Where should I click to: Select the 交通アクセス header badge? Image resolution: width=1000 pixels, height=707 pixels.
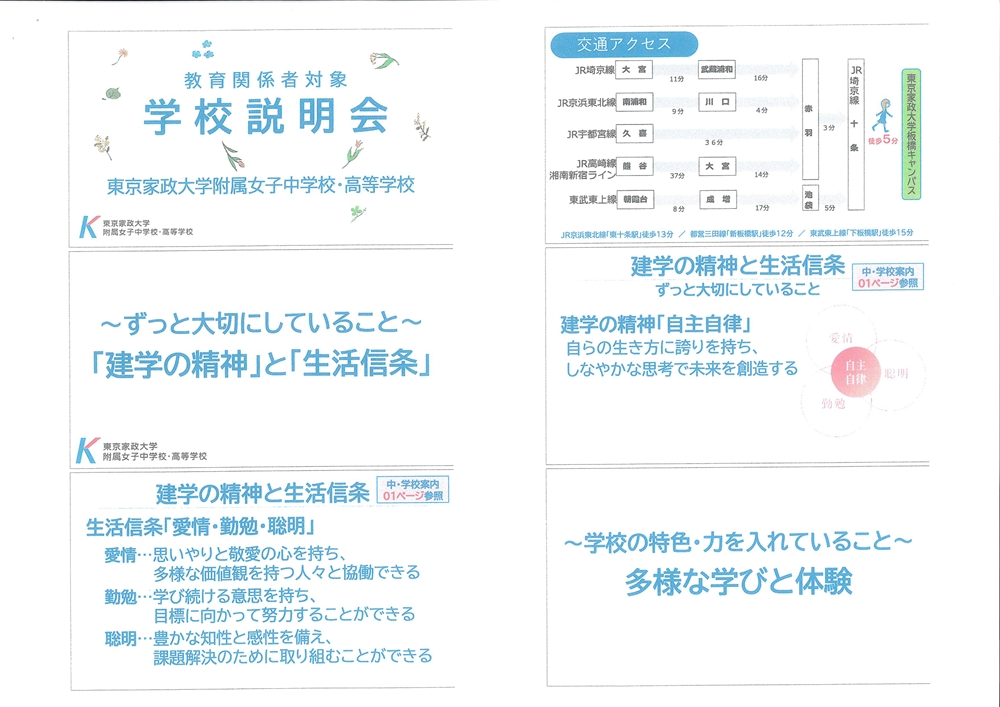624,44
